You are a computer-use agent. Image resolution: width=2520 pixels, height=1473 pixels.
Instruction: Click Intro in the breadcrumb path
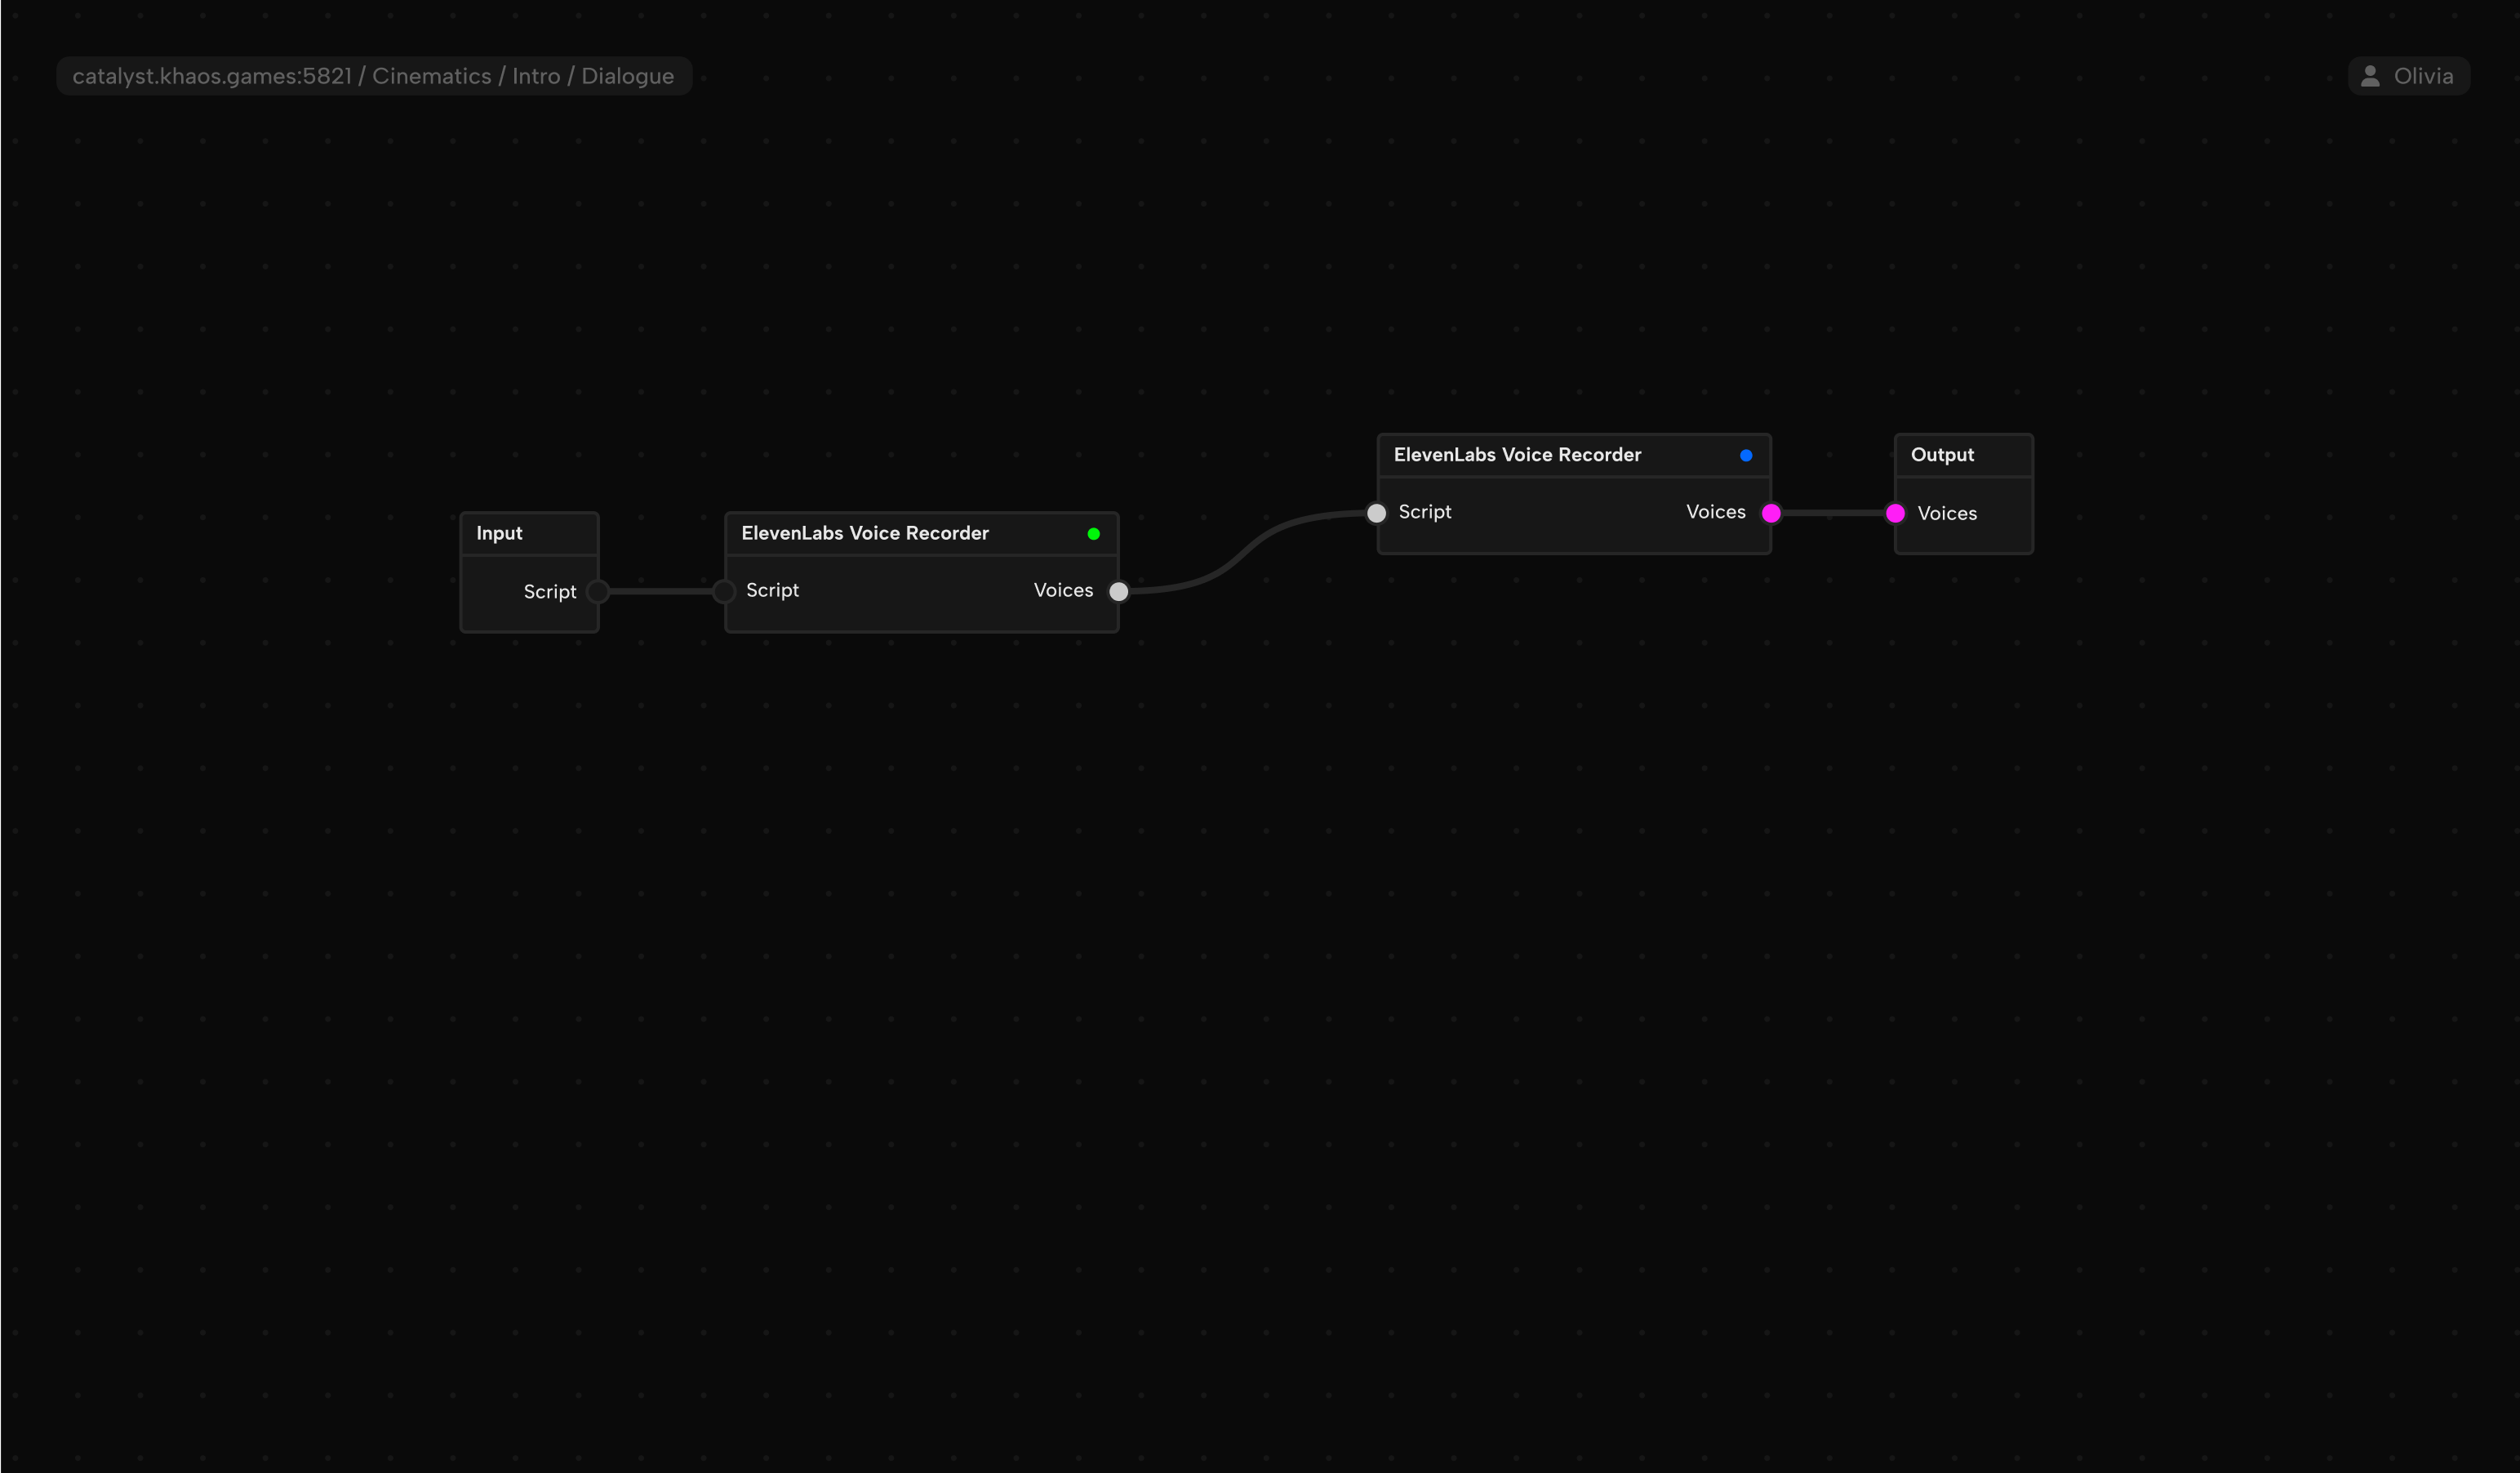[x=536, y=76]
